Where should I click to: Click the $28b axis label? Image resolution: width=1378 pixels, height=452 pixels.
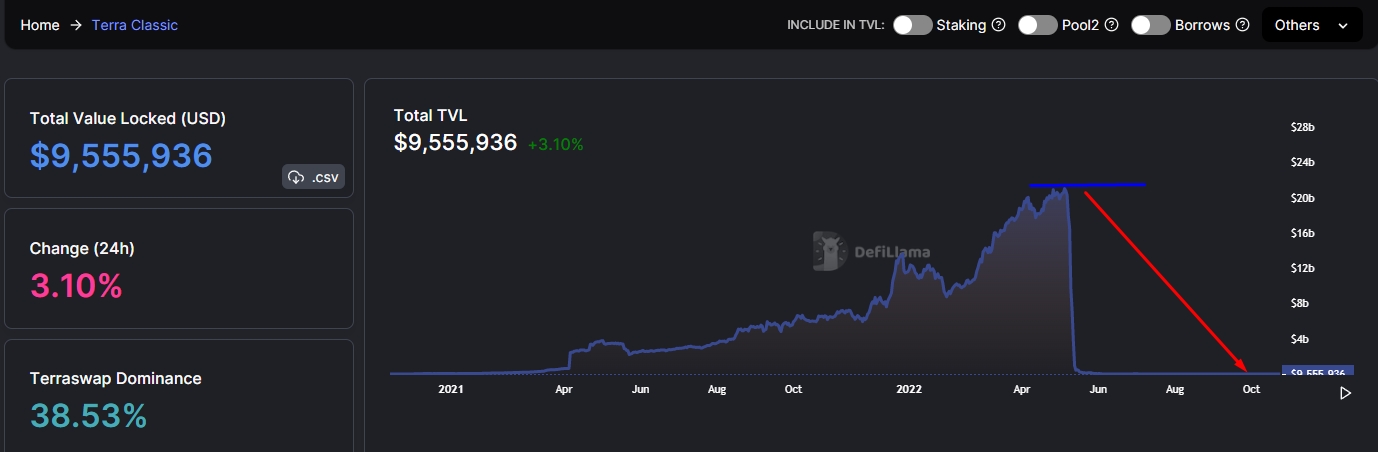pos(1302,127)
